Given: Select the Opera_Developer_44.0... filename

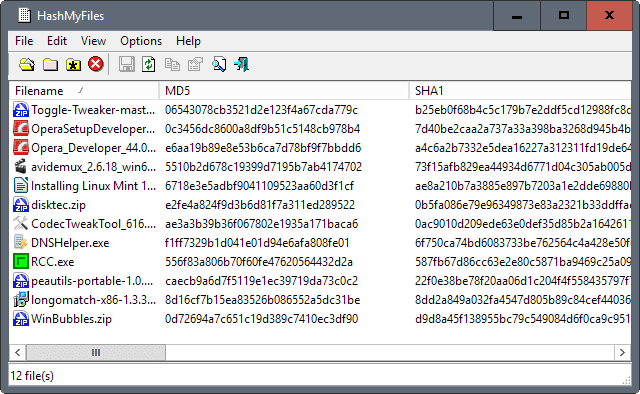Looking at the screenshot, I should pyautogui.click(x=93, y=148).
